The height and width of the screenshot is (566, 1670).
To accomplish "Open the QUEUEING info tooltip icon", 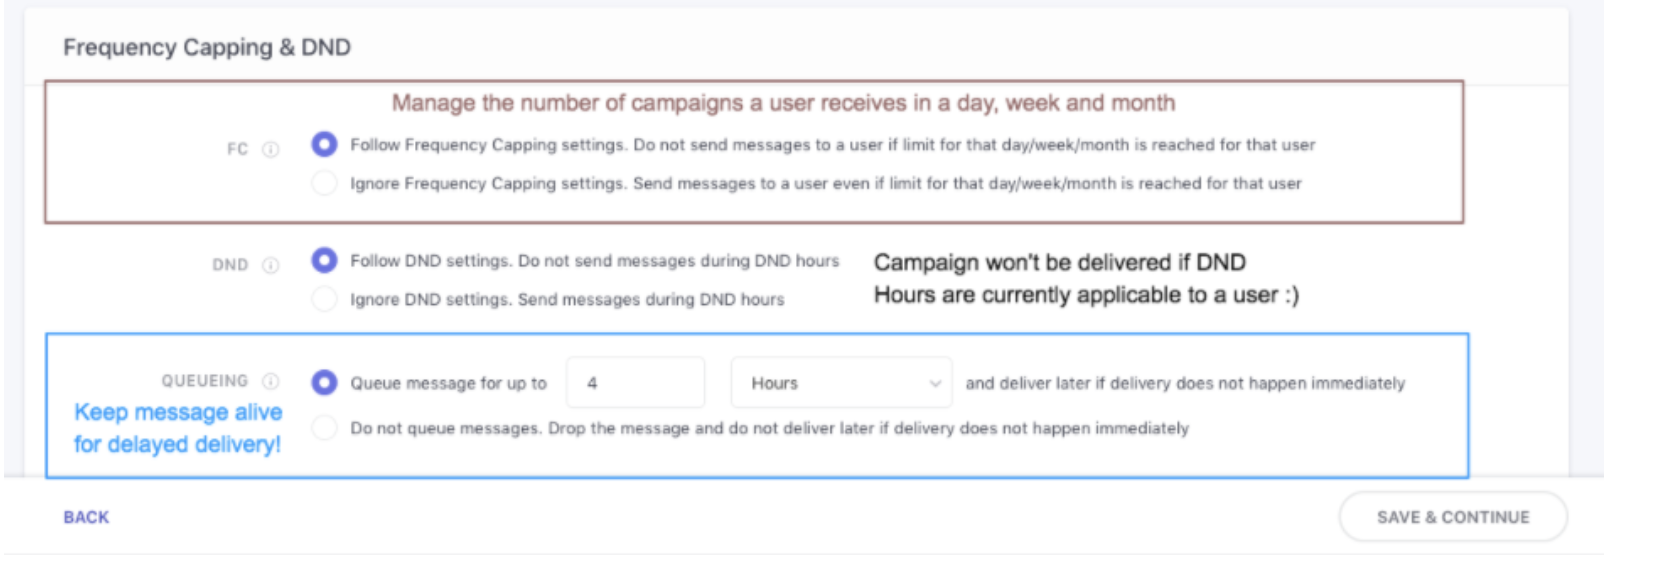I will [270, 381].
